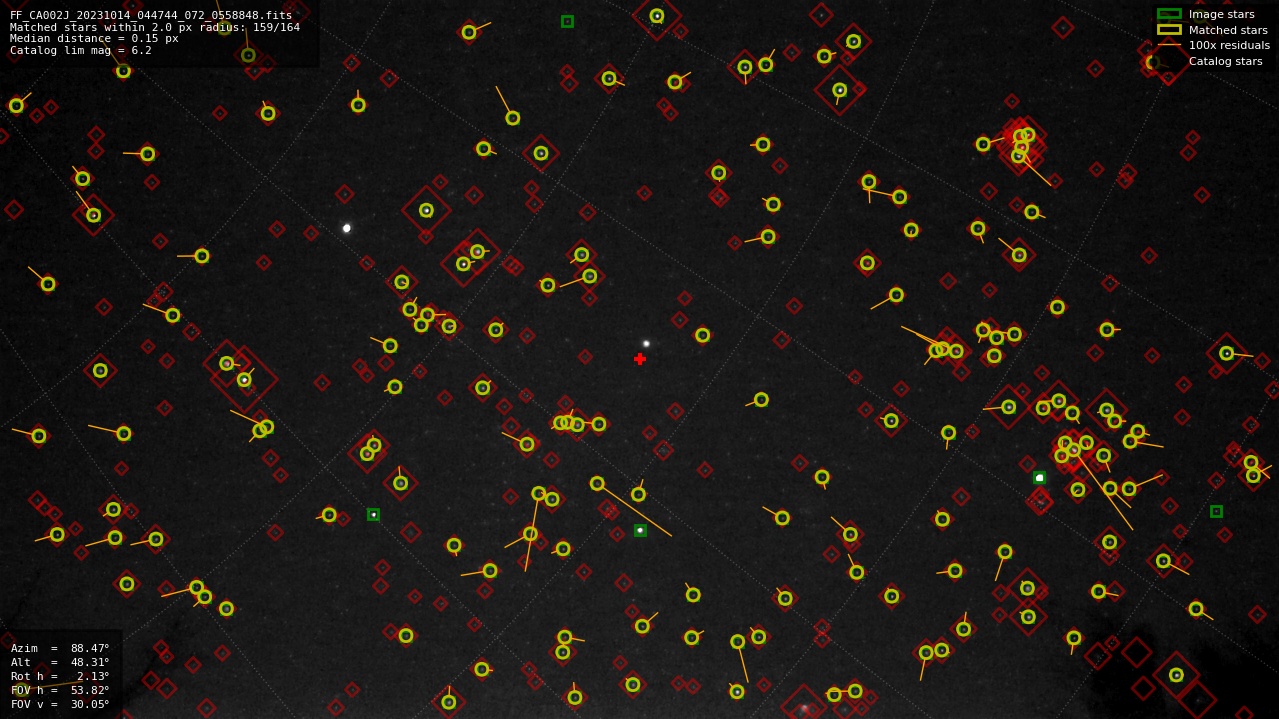Select the FITS file name in the header
Image resolution: width=1279 pixels, height=719 pixels.
(x=151, y=15)
